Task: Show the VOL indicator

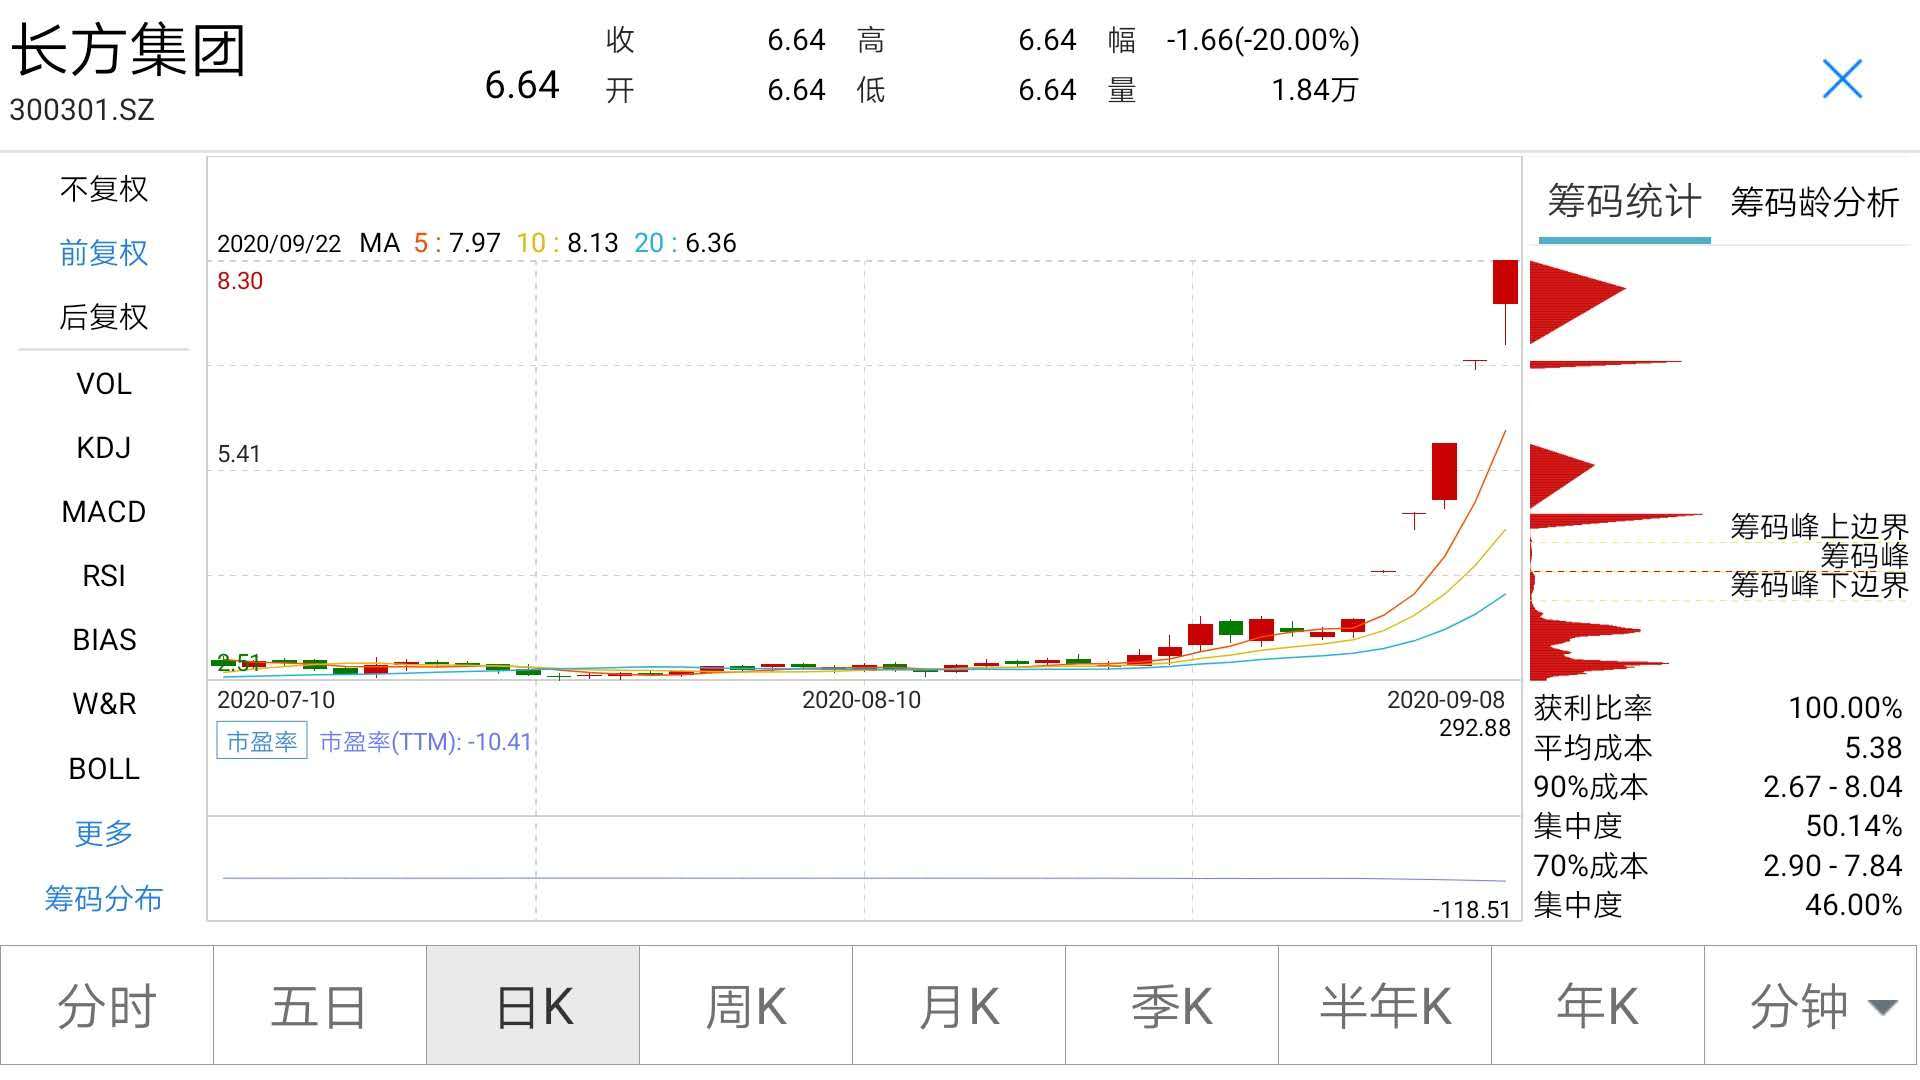Action: coord(104,384)
